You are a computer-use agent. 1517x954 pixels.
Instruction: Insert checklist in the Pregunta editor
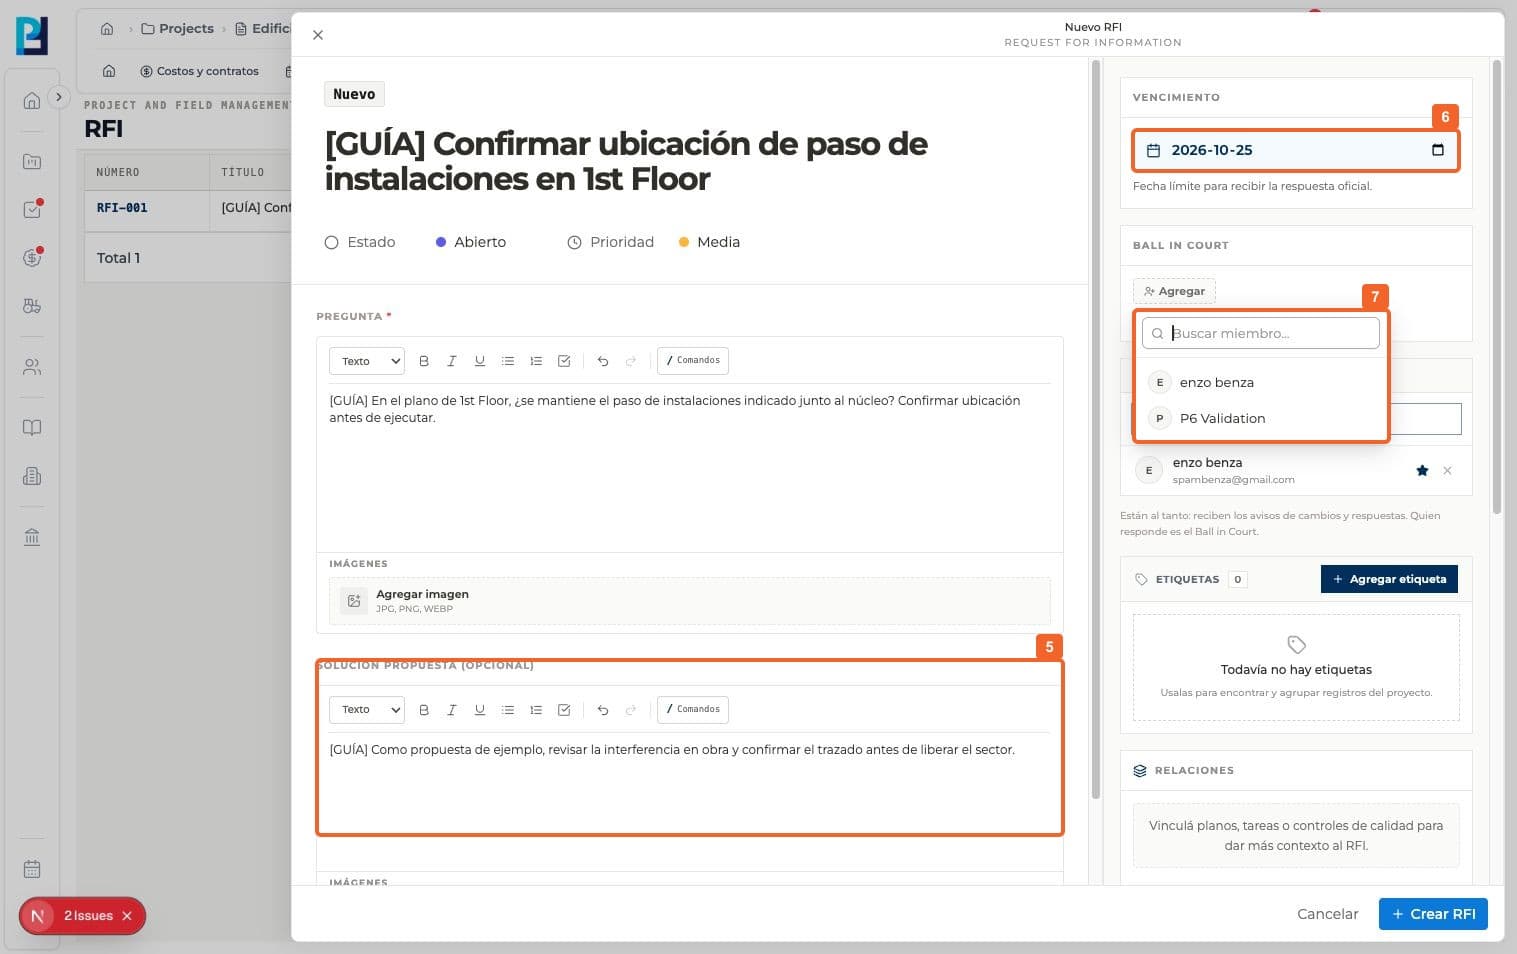point(564,361)
